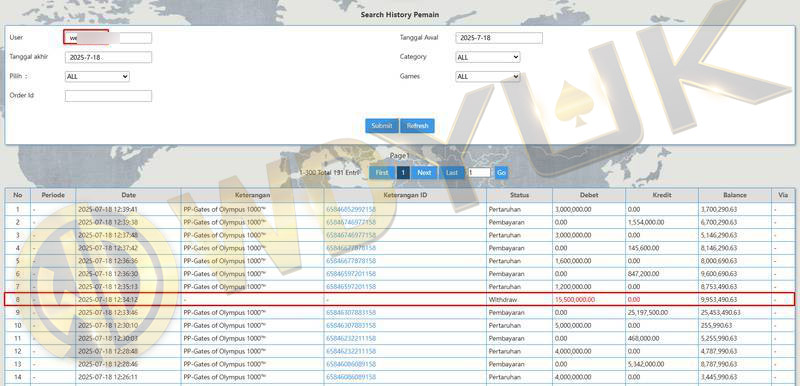Select page 1 in pagination
Screen dimensions: 800x386
point(403,173)
